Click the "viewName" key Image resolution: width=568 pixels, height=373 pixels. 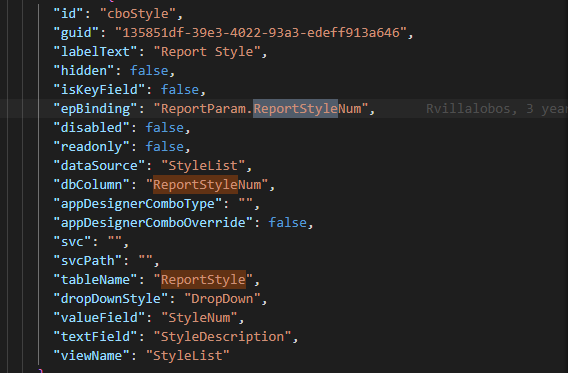click(91, 356)
